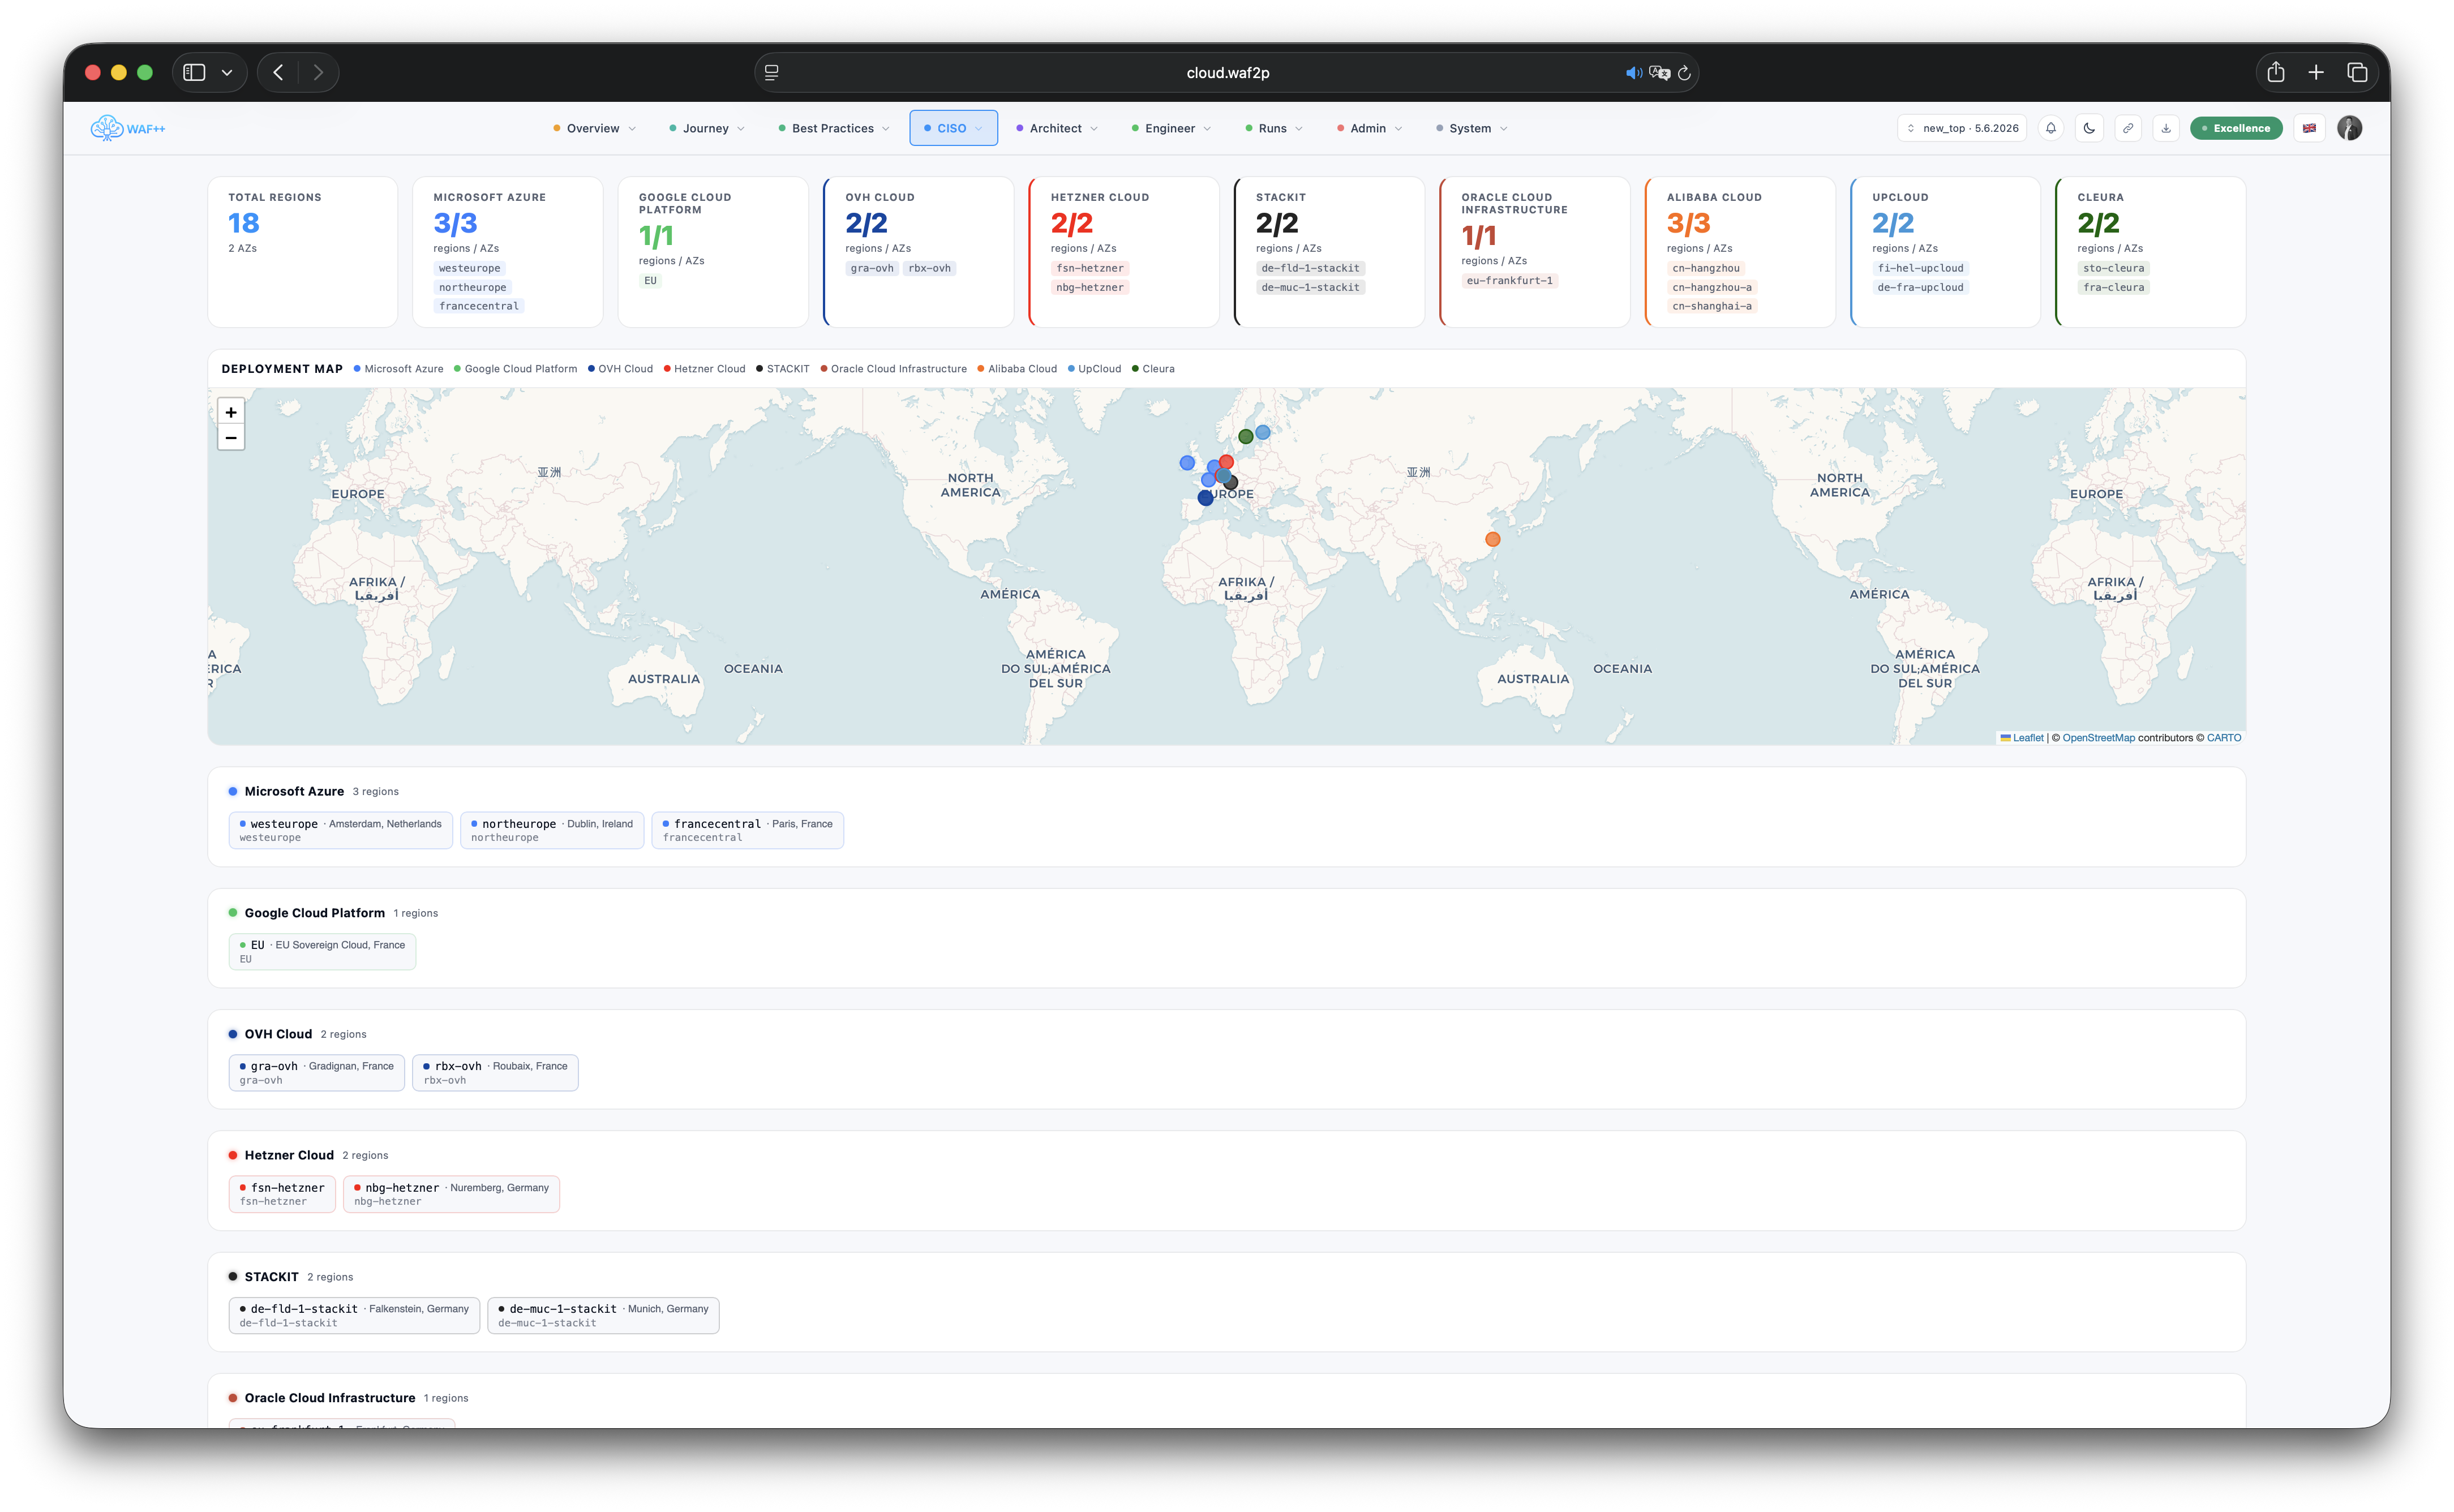Click the translate page icon in address bar
Image resolution: width=2454 pixels, height=1512 pixels.
tap(1659, 73)
